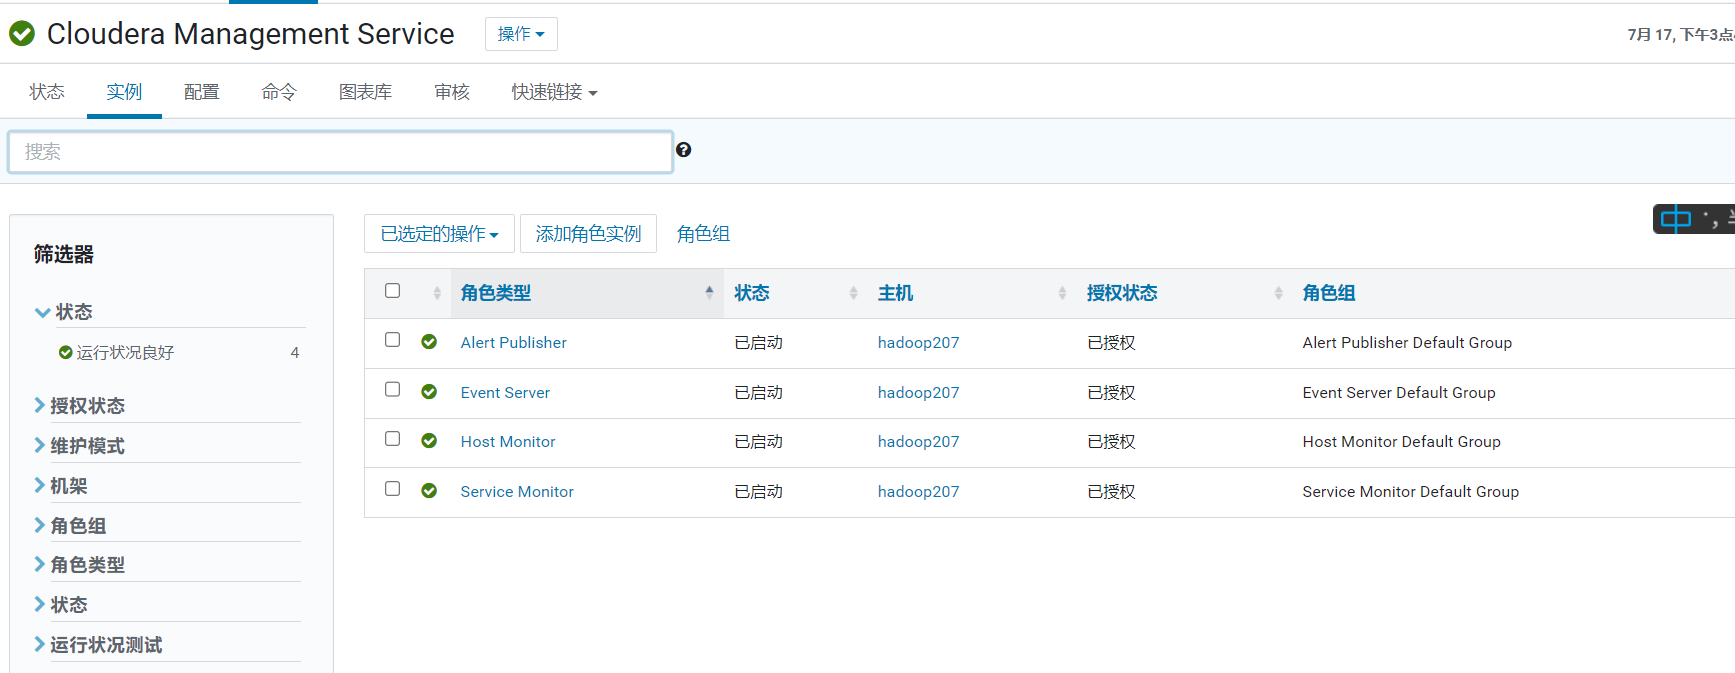
Task: Click the count 4 beside 运行状况良好
Action: point(295,352)
